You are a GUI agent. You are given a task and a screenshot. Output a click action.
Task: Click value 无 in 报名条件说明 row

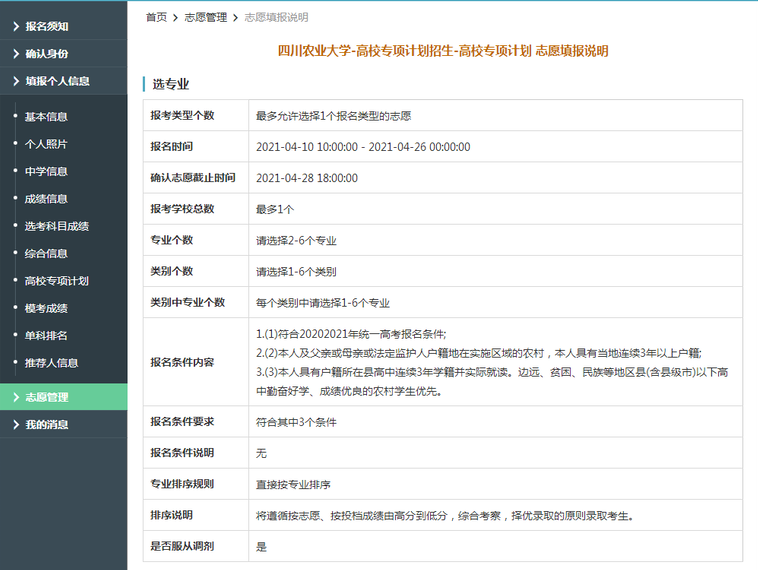click(261, 453)
